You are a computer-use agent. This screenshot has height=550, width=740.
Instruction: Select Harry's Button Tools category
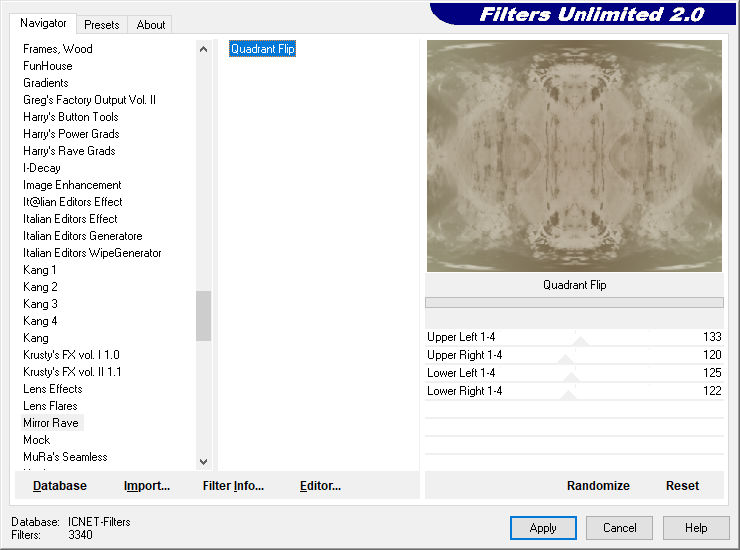71,117
